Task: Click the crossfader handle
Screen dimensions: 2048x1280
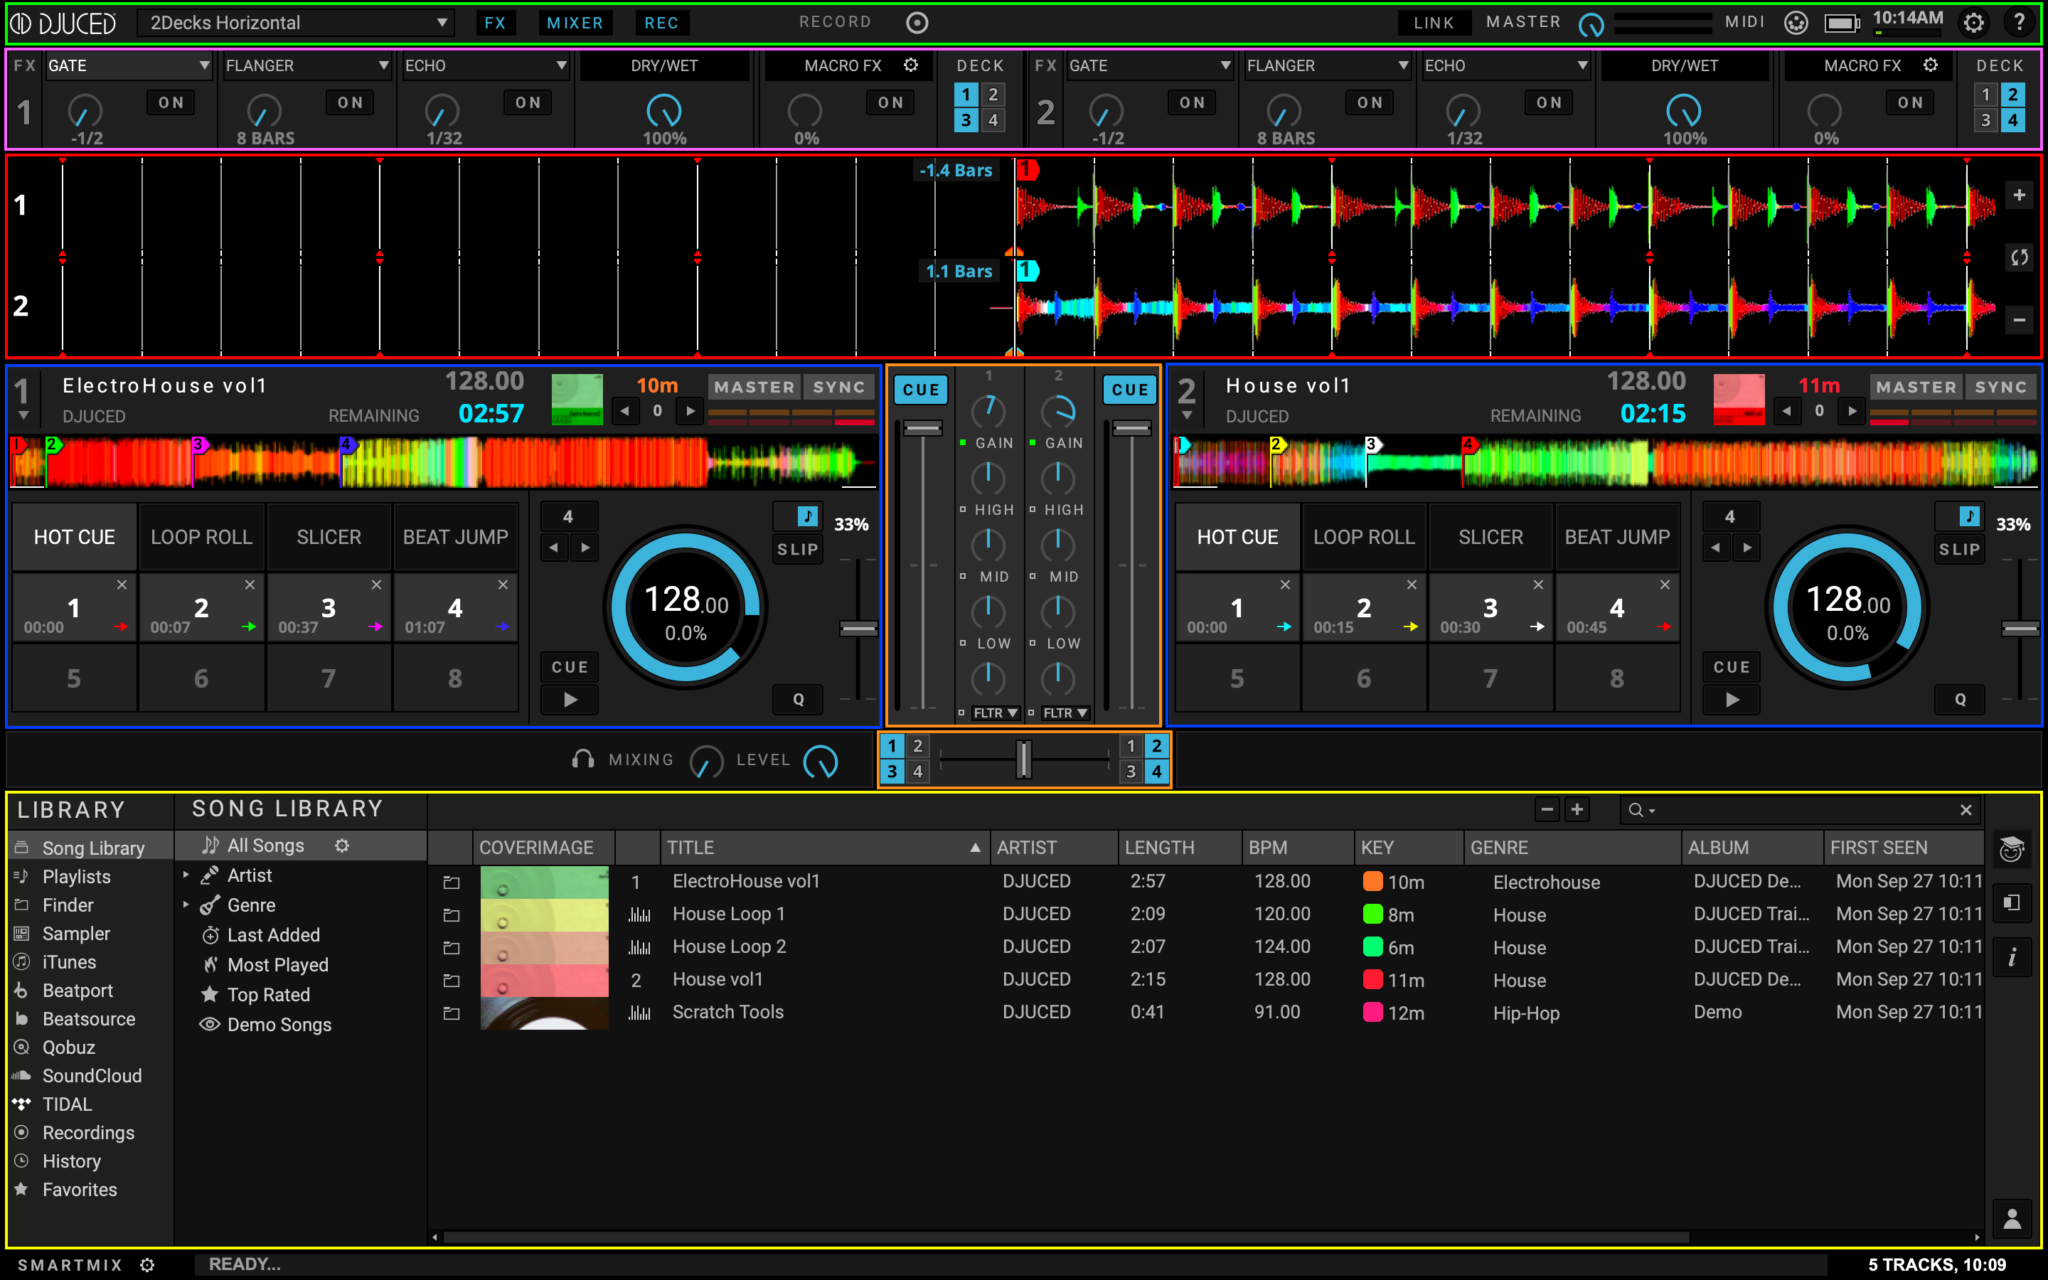Action: [1023, 759]
